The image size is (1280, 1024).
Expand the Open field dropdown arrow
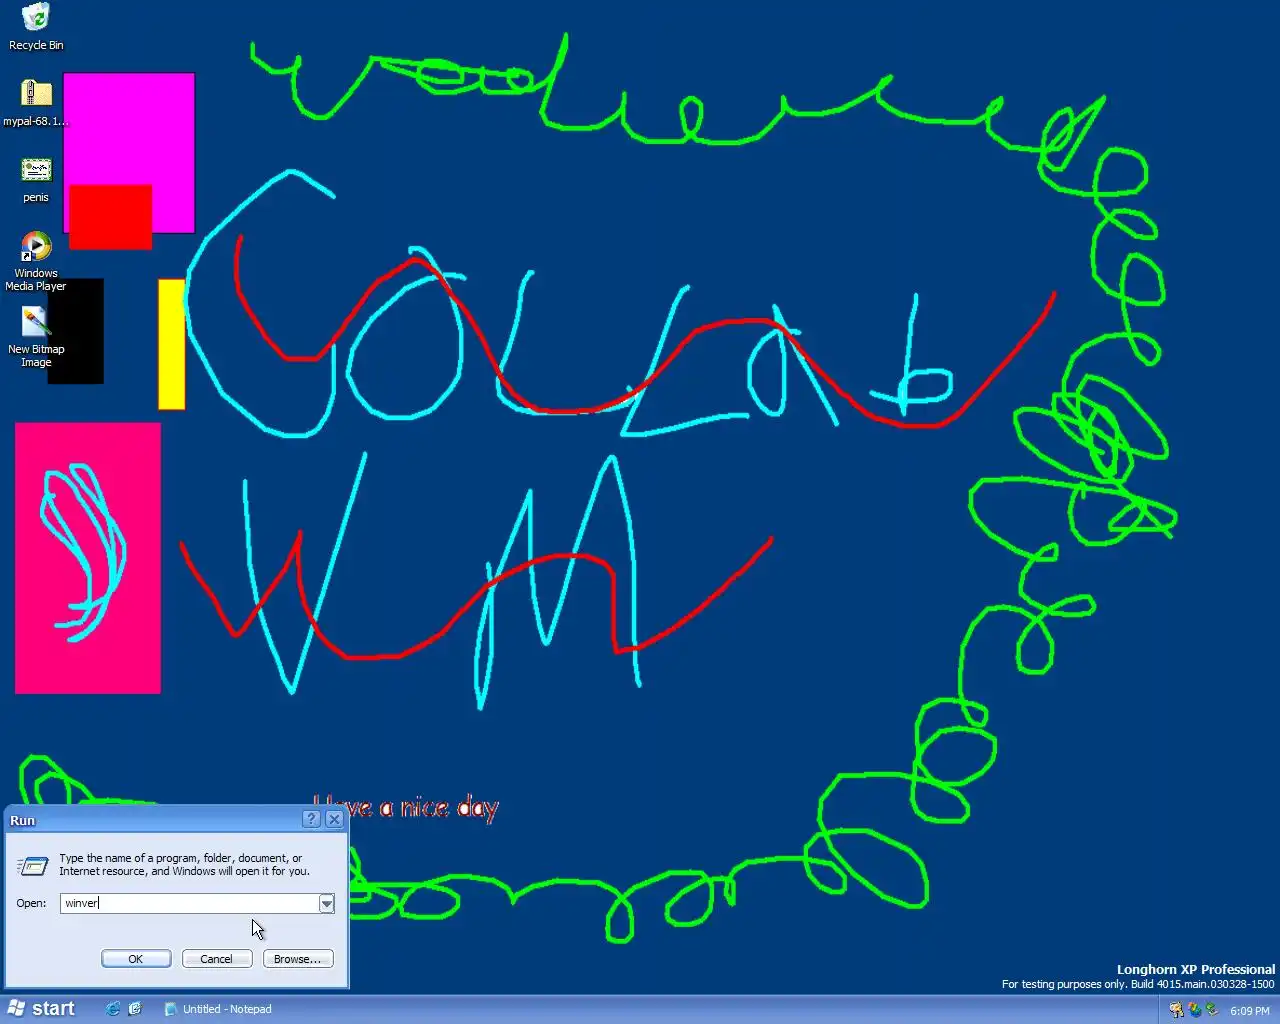pos(326,904)
